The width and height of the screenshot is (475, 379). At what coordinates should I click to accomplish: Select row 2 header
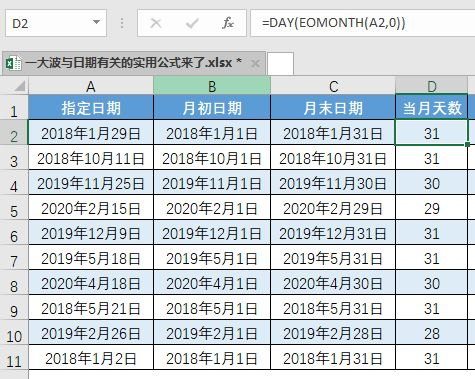[14, 132]
